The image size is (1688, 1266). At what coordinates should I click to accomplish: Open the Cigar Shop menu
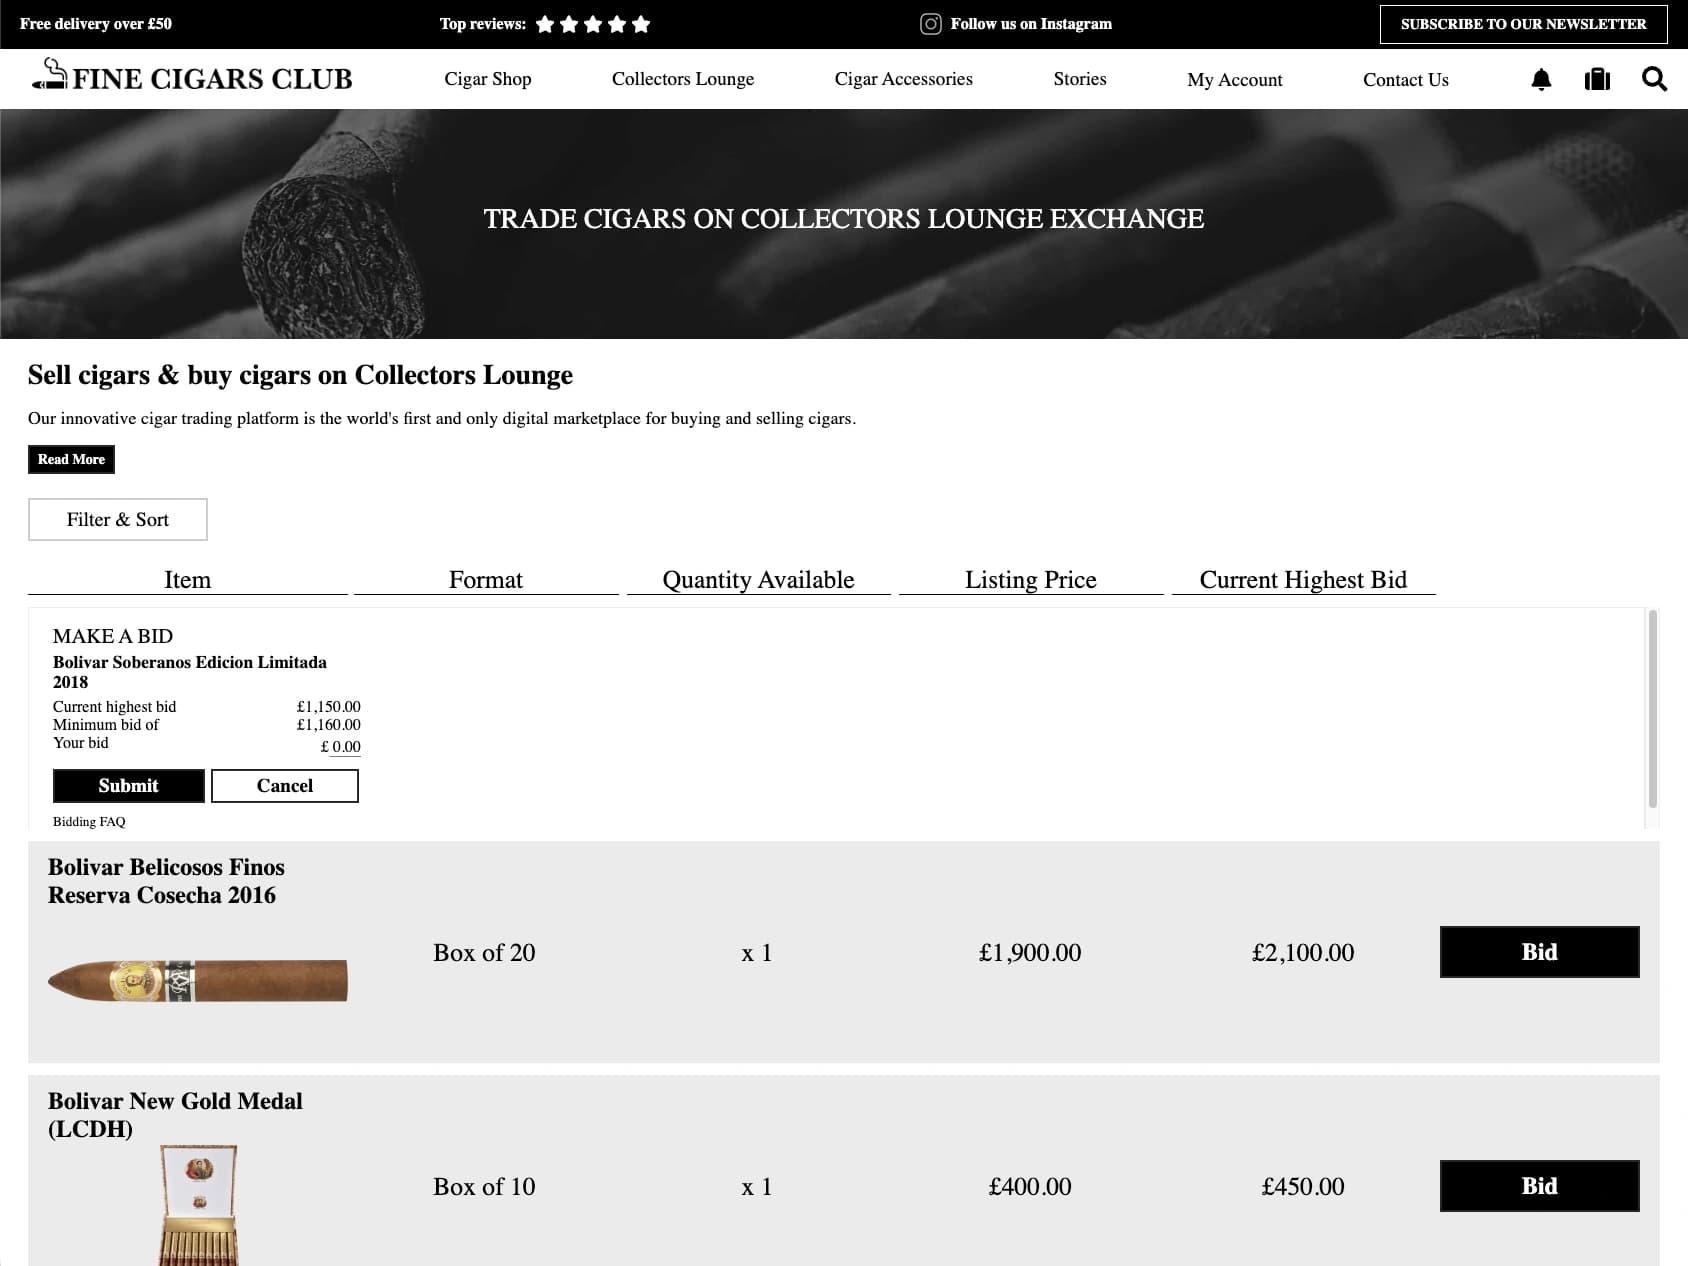[487, 79]
